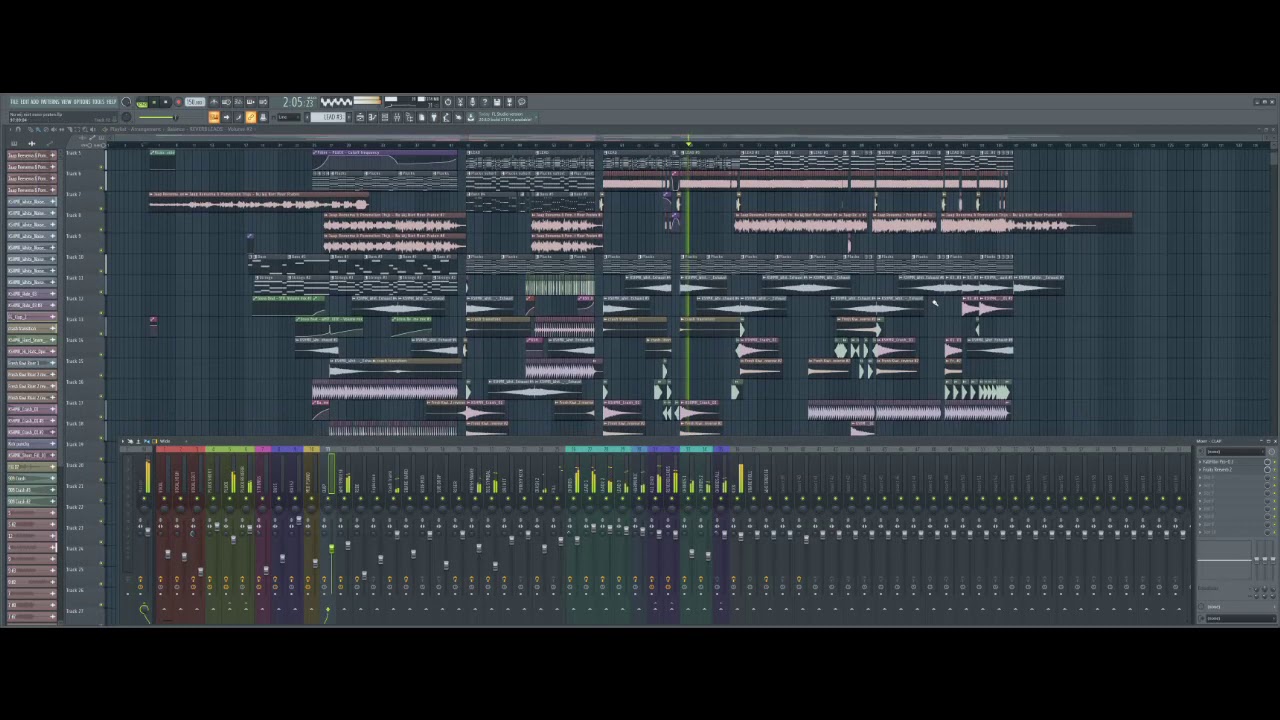The height and width of the screenshot is (720, 1280).
Task: Click the speech bubble icon in top toolbar
Action: [x=521, y=102]
